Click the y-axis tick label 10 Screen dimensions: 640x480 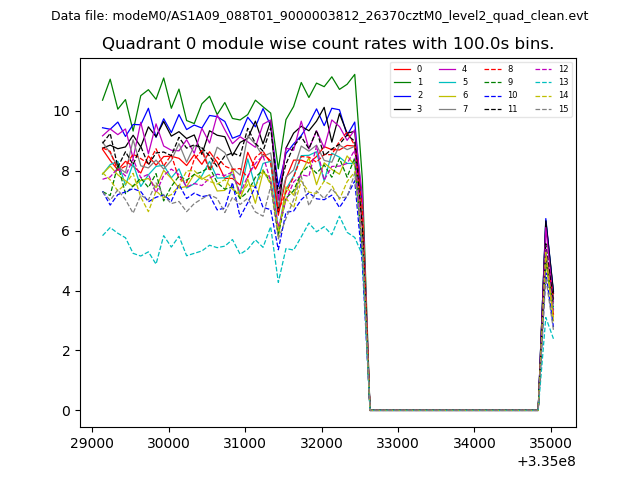click(x=62, y=111)
